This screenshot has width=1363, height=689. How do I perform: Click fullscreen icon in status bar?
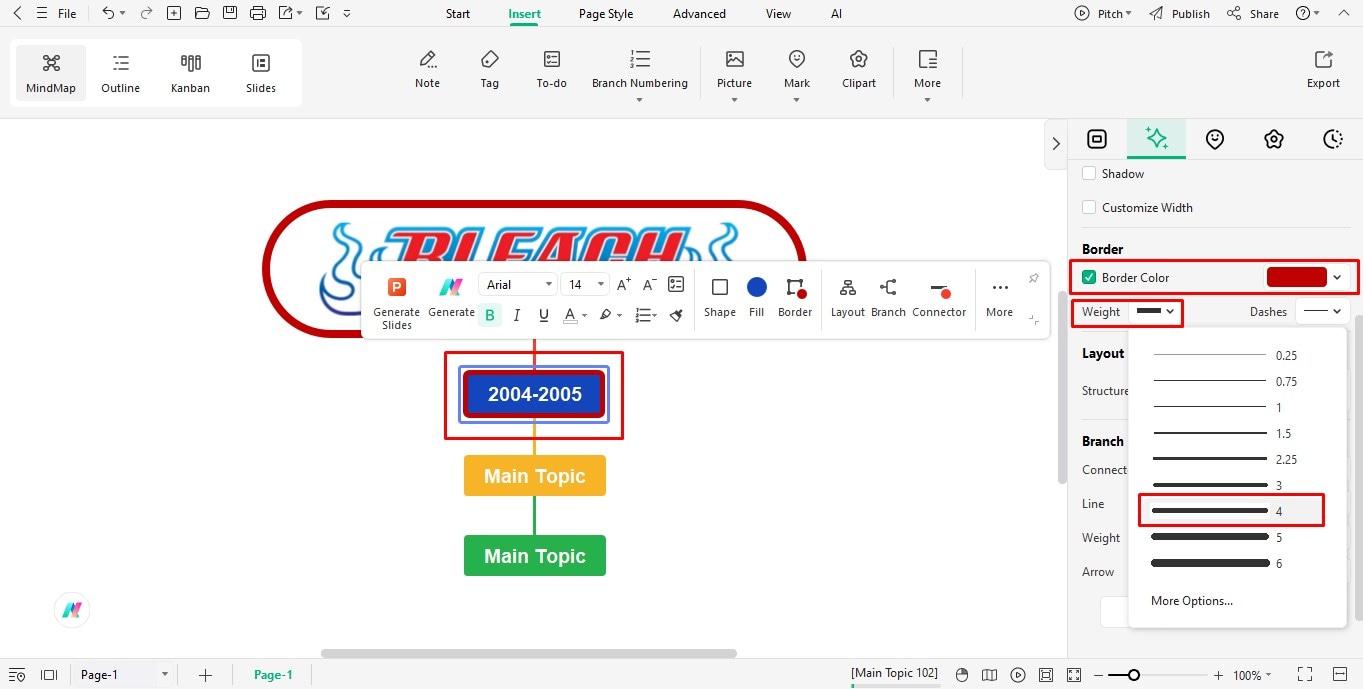point(1305,675)
